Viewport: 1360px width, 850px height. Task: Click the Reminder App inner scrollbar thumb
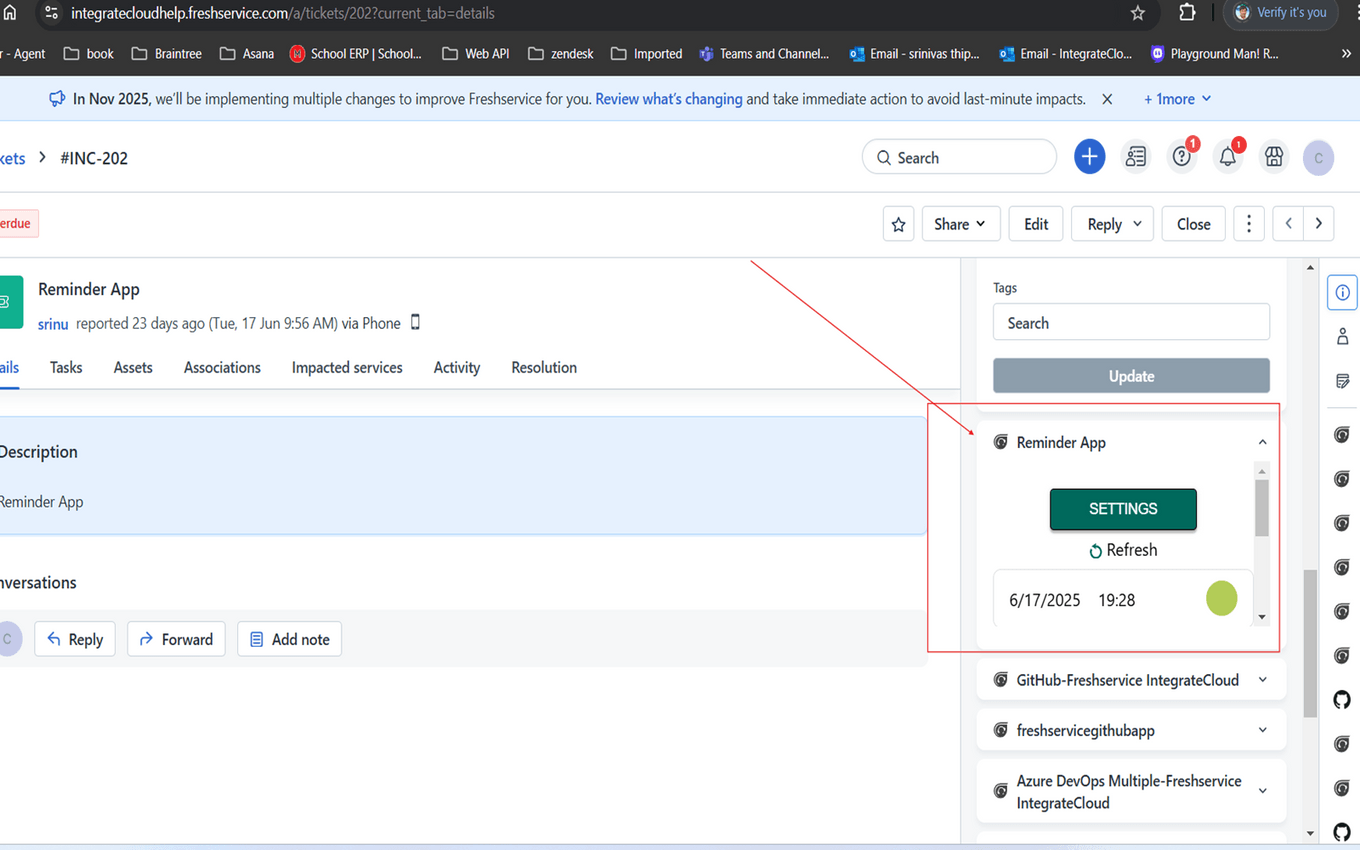(x=1262, y=508)
